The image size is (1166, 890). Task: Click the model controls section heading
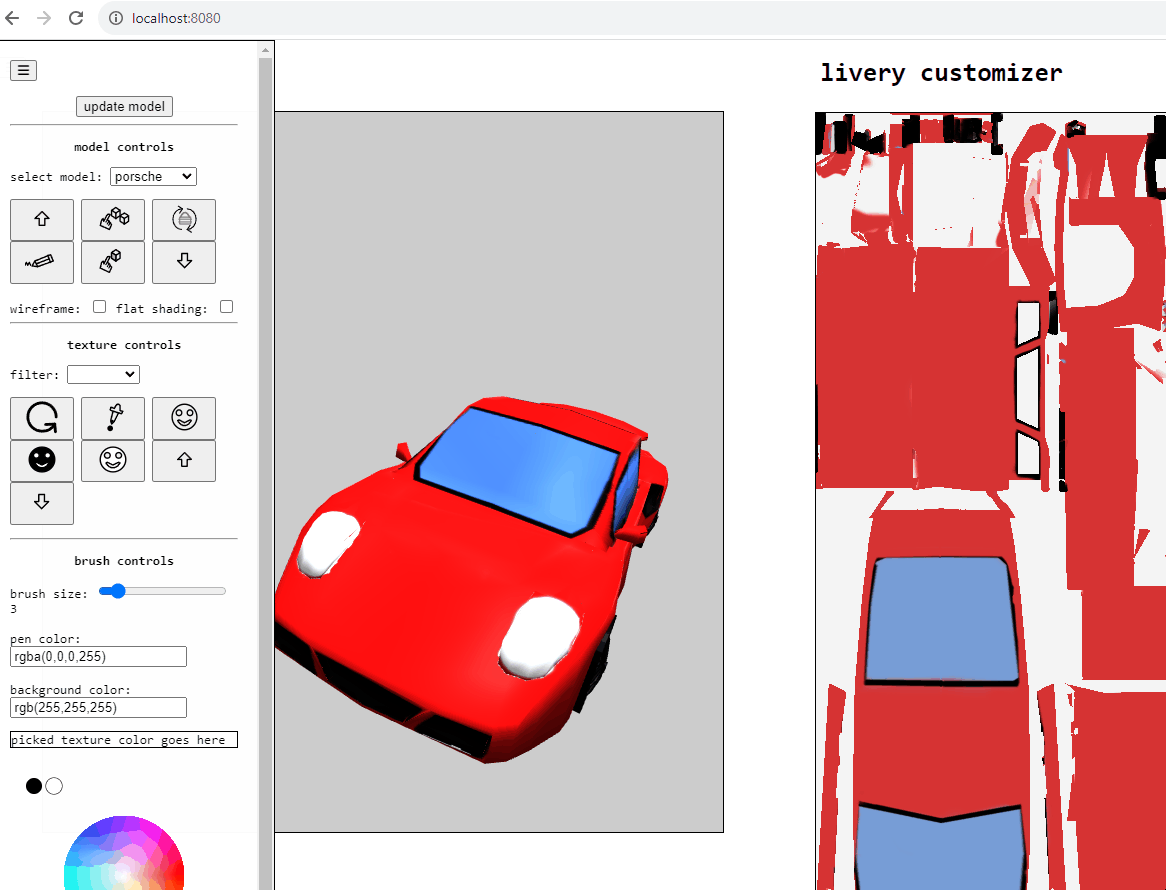124,146
